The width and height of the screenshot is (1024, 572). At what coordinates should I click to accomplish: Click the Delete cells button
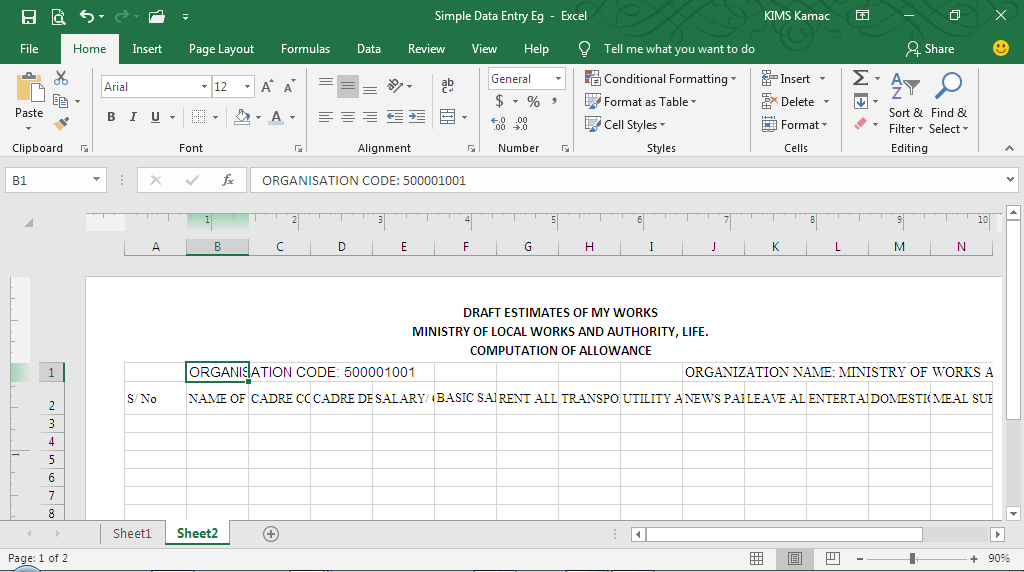tap(788, 102)
